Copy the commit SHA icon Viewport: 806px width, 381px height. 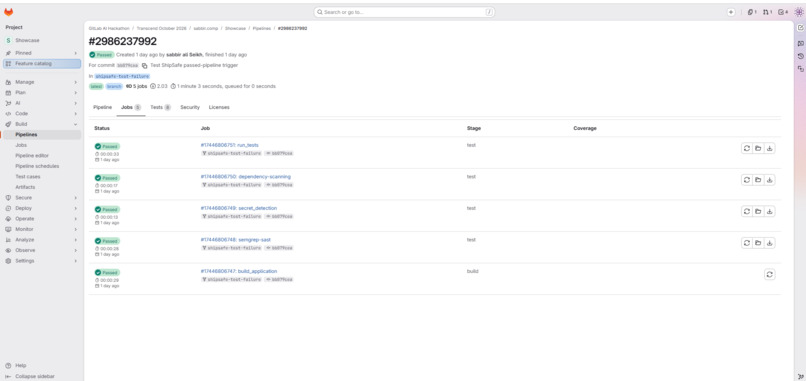tap(144, 66)
